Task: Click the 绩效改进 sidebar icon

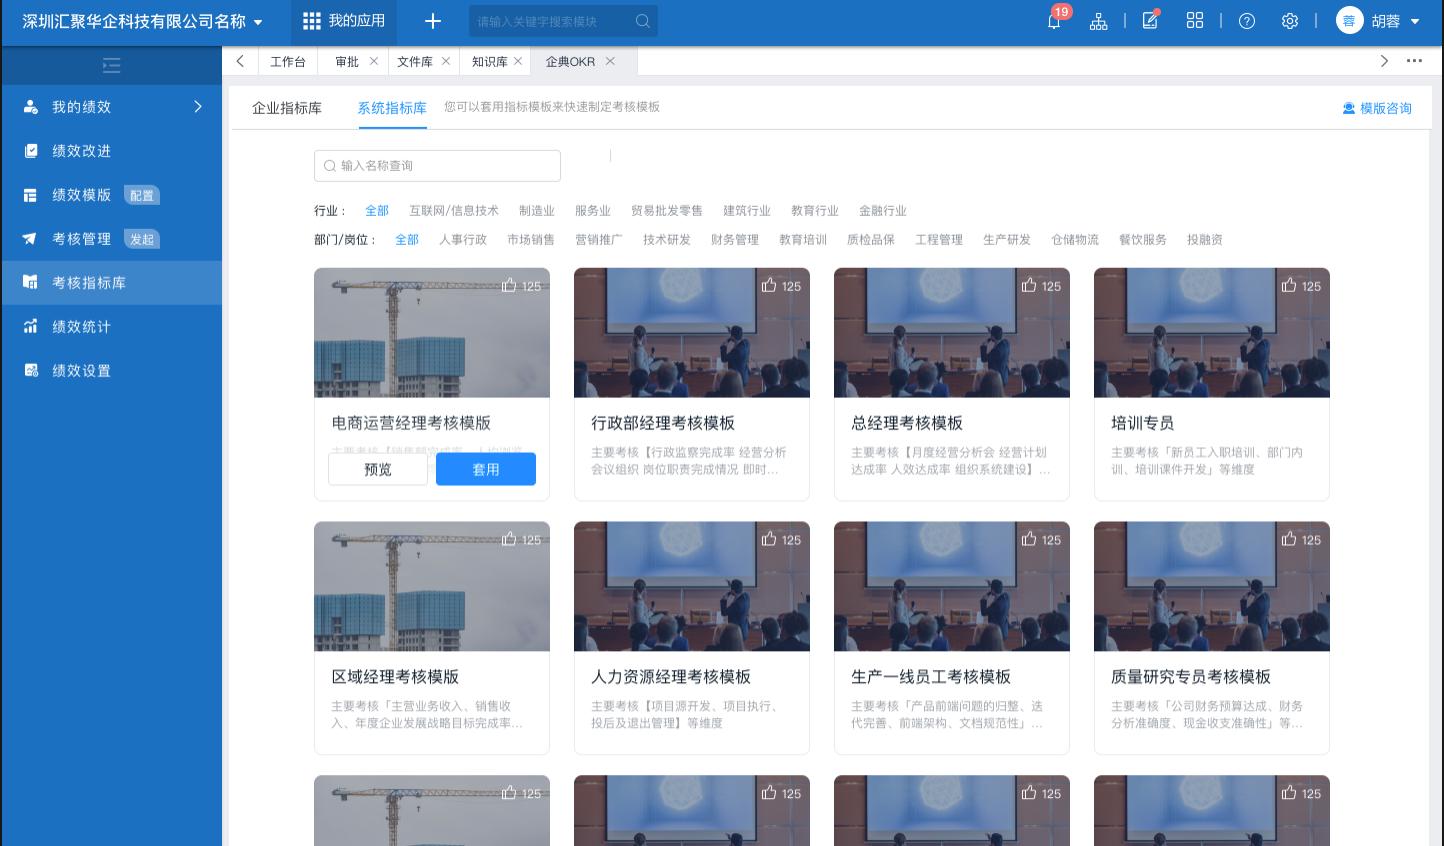Action: click(31, 151)
